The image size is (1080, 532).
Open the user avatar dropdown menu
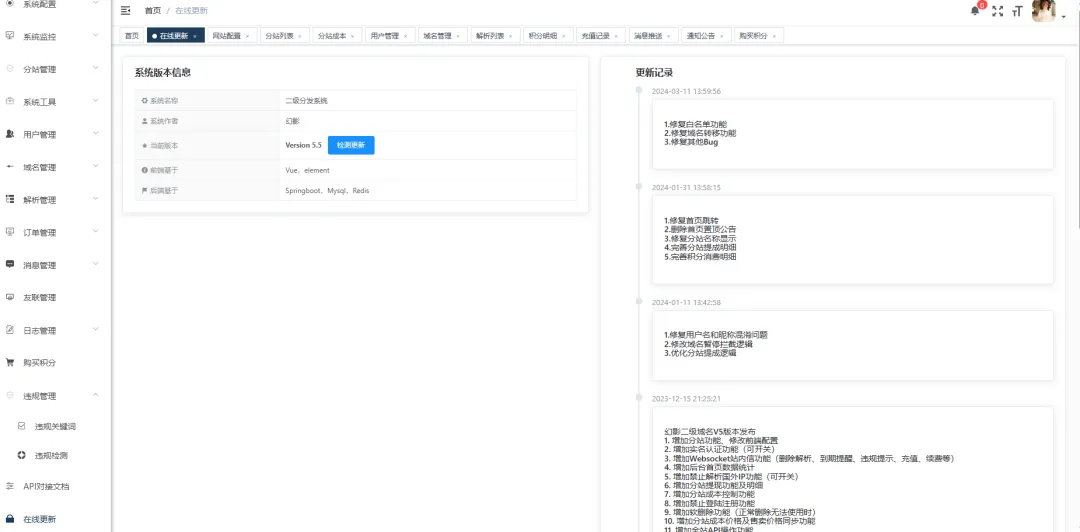tap(1048, 11)
